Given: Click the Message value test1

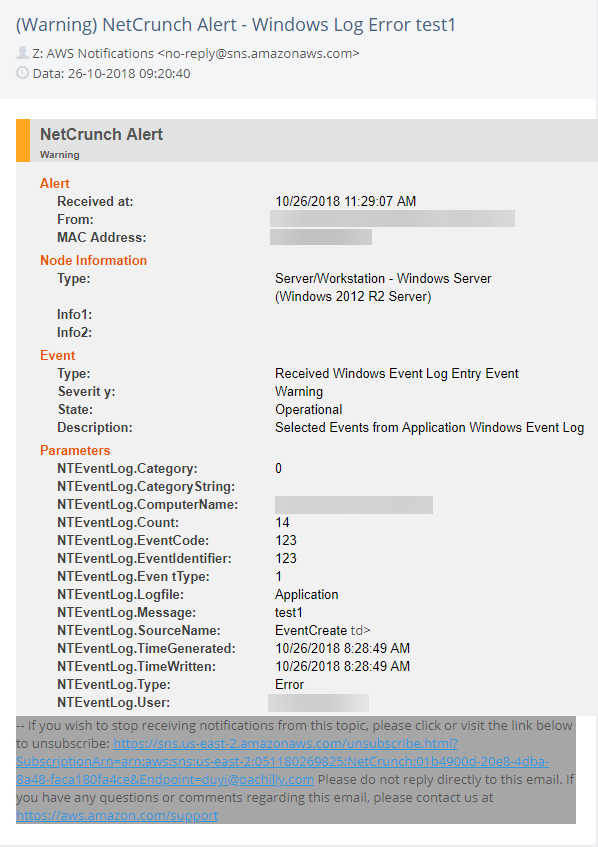Looking at the screenshot, I should tap(288, 613).
